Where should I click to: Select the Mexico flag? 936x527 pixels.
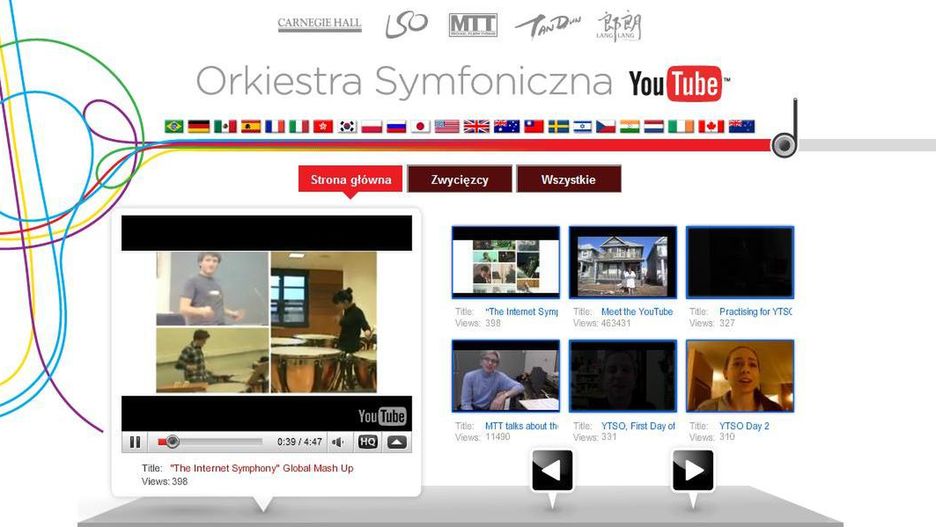225,126
